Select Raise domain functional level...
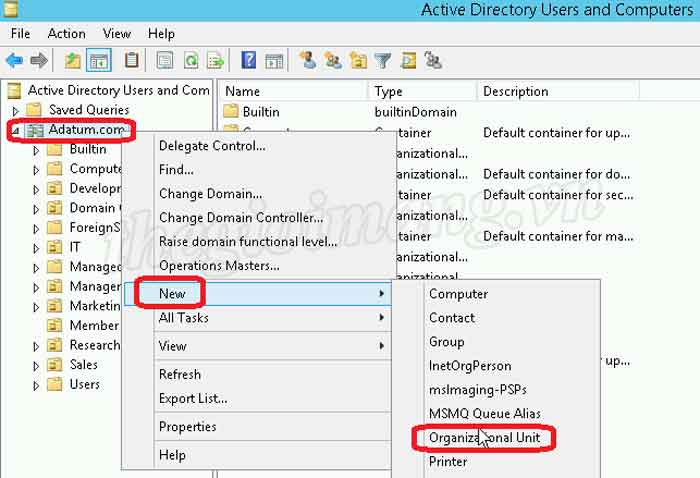The image size is (700, 478). [248, 242]
